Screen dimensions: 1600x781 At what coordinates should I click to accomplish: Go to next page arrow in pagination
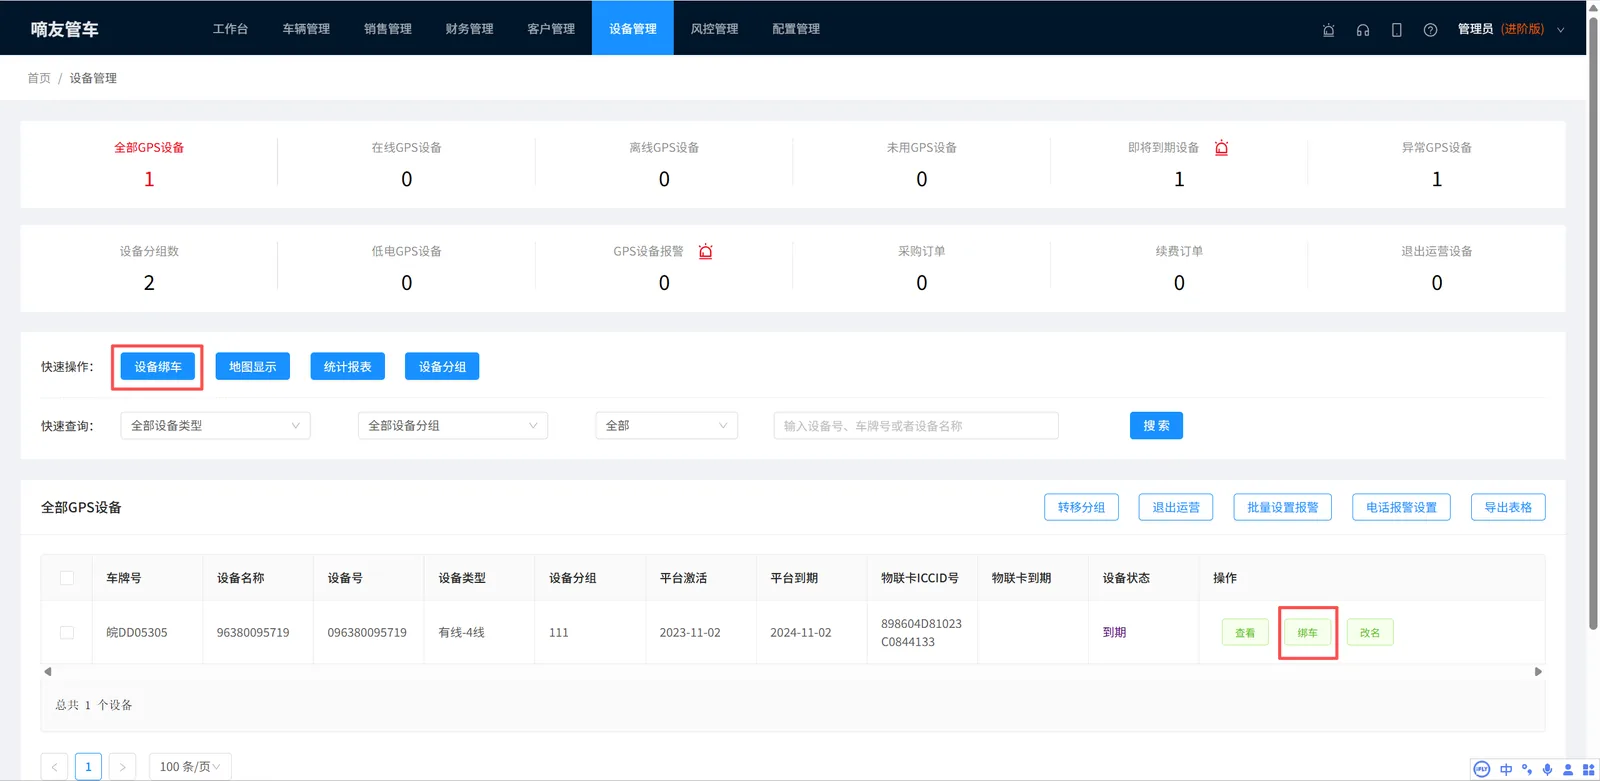coord(122,767)
